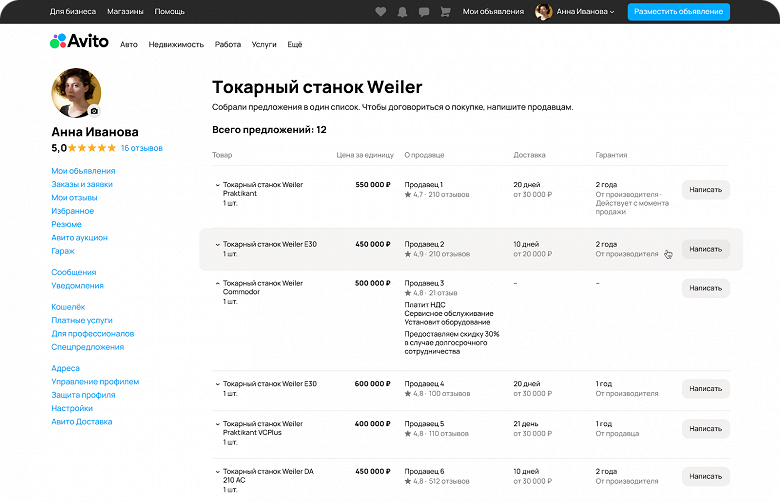Expand the Weiler Praktikant row chevron
Image resolution: width=780 pixels, height=502 pixels.
point(217,185)
